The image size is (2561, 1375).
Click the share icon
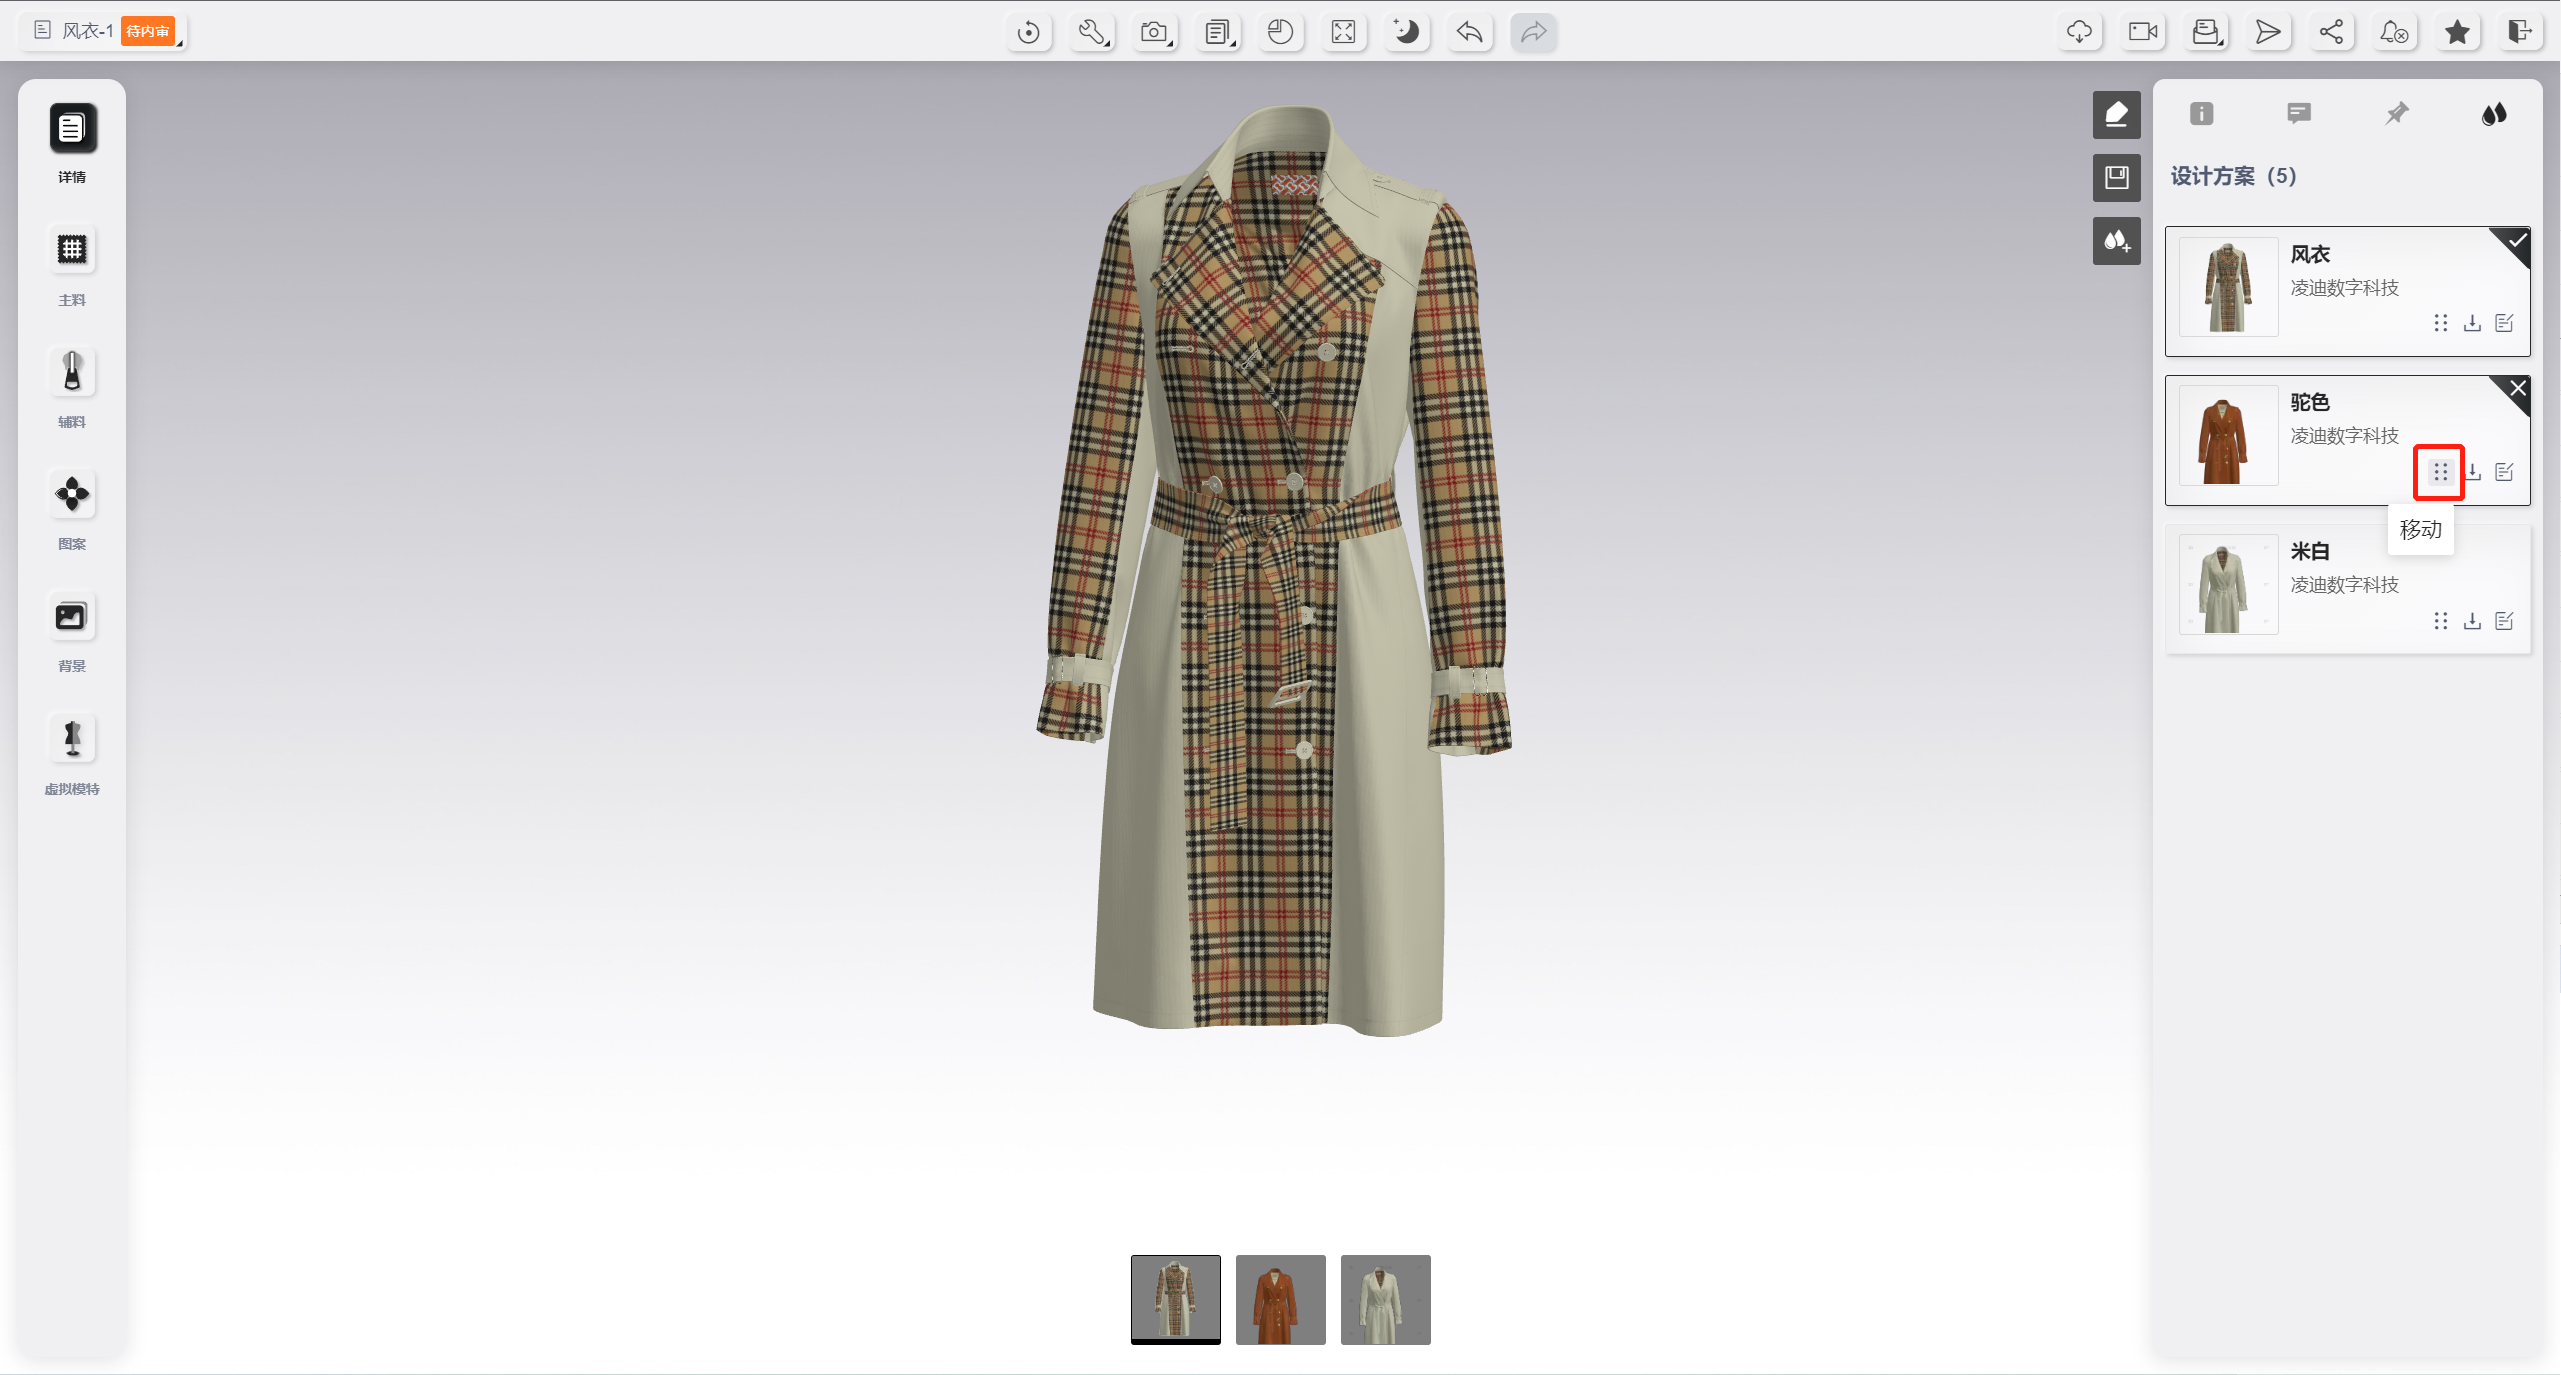[x=2331, y=32]
